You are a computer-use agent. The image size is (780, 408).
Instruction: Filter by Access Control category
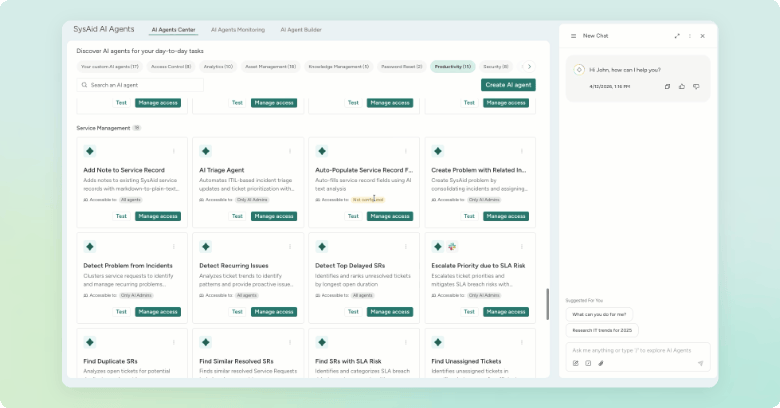click(x=171, y=67)
